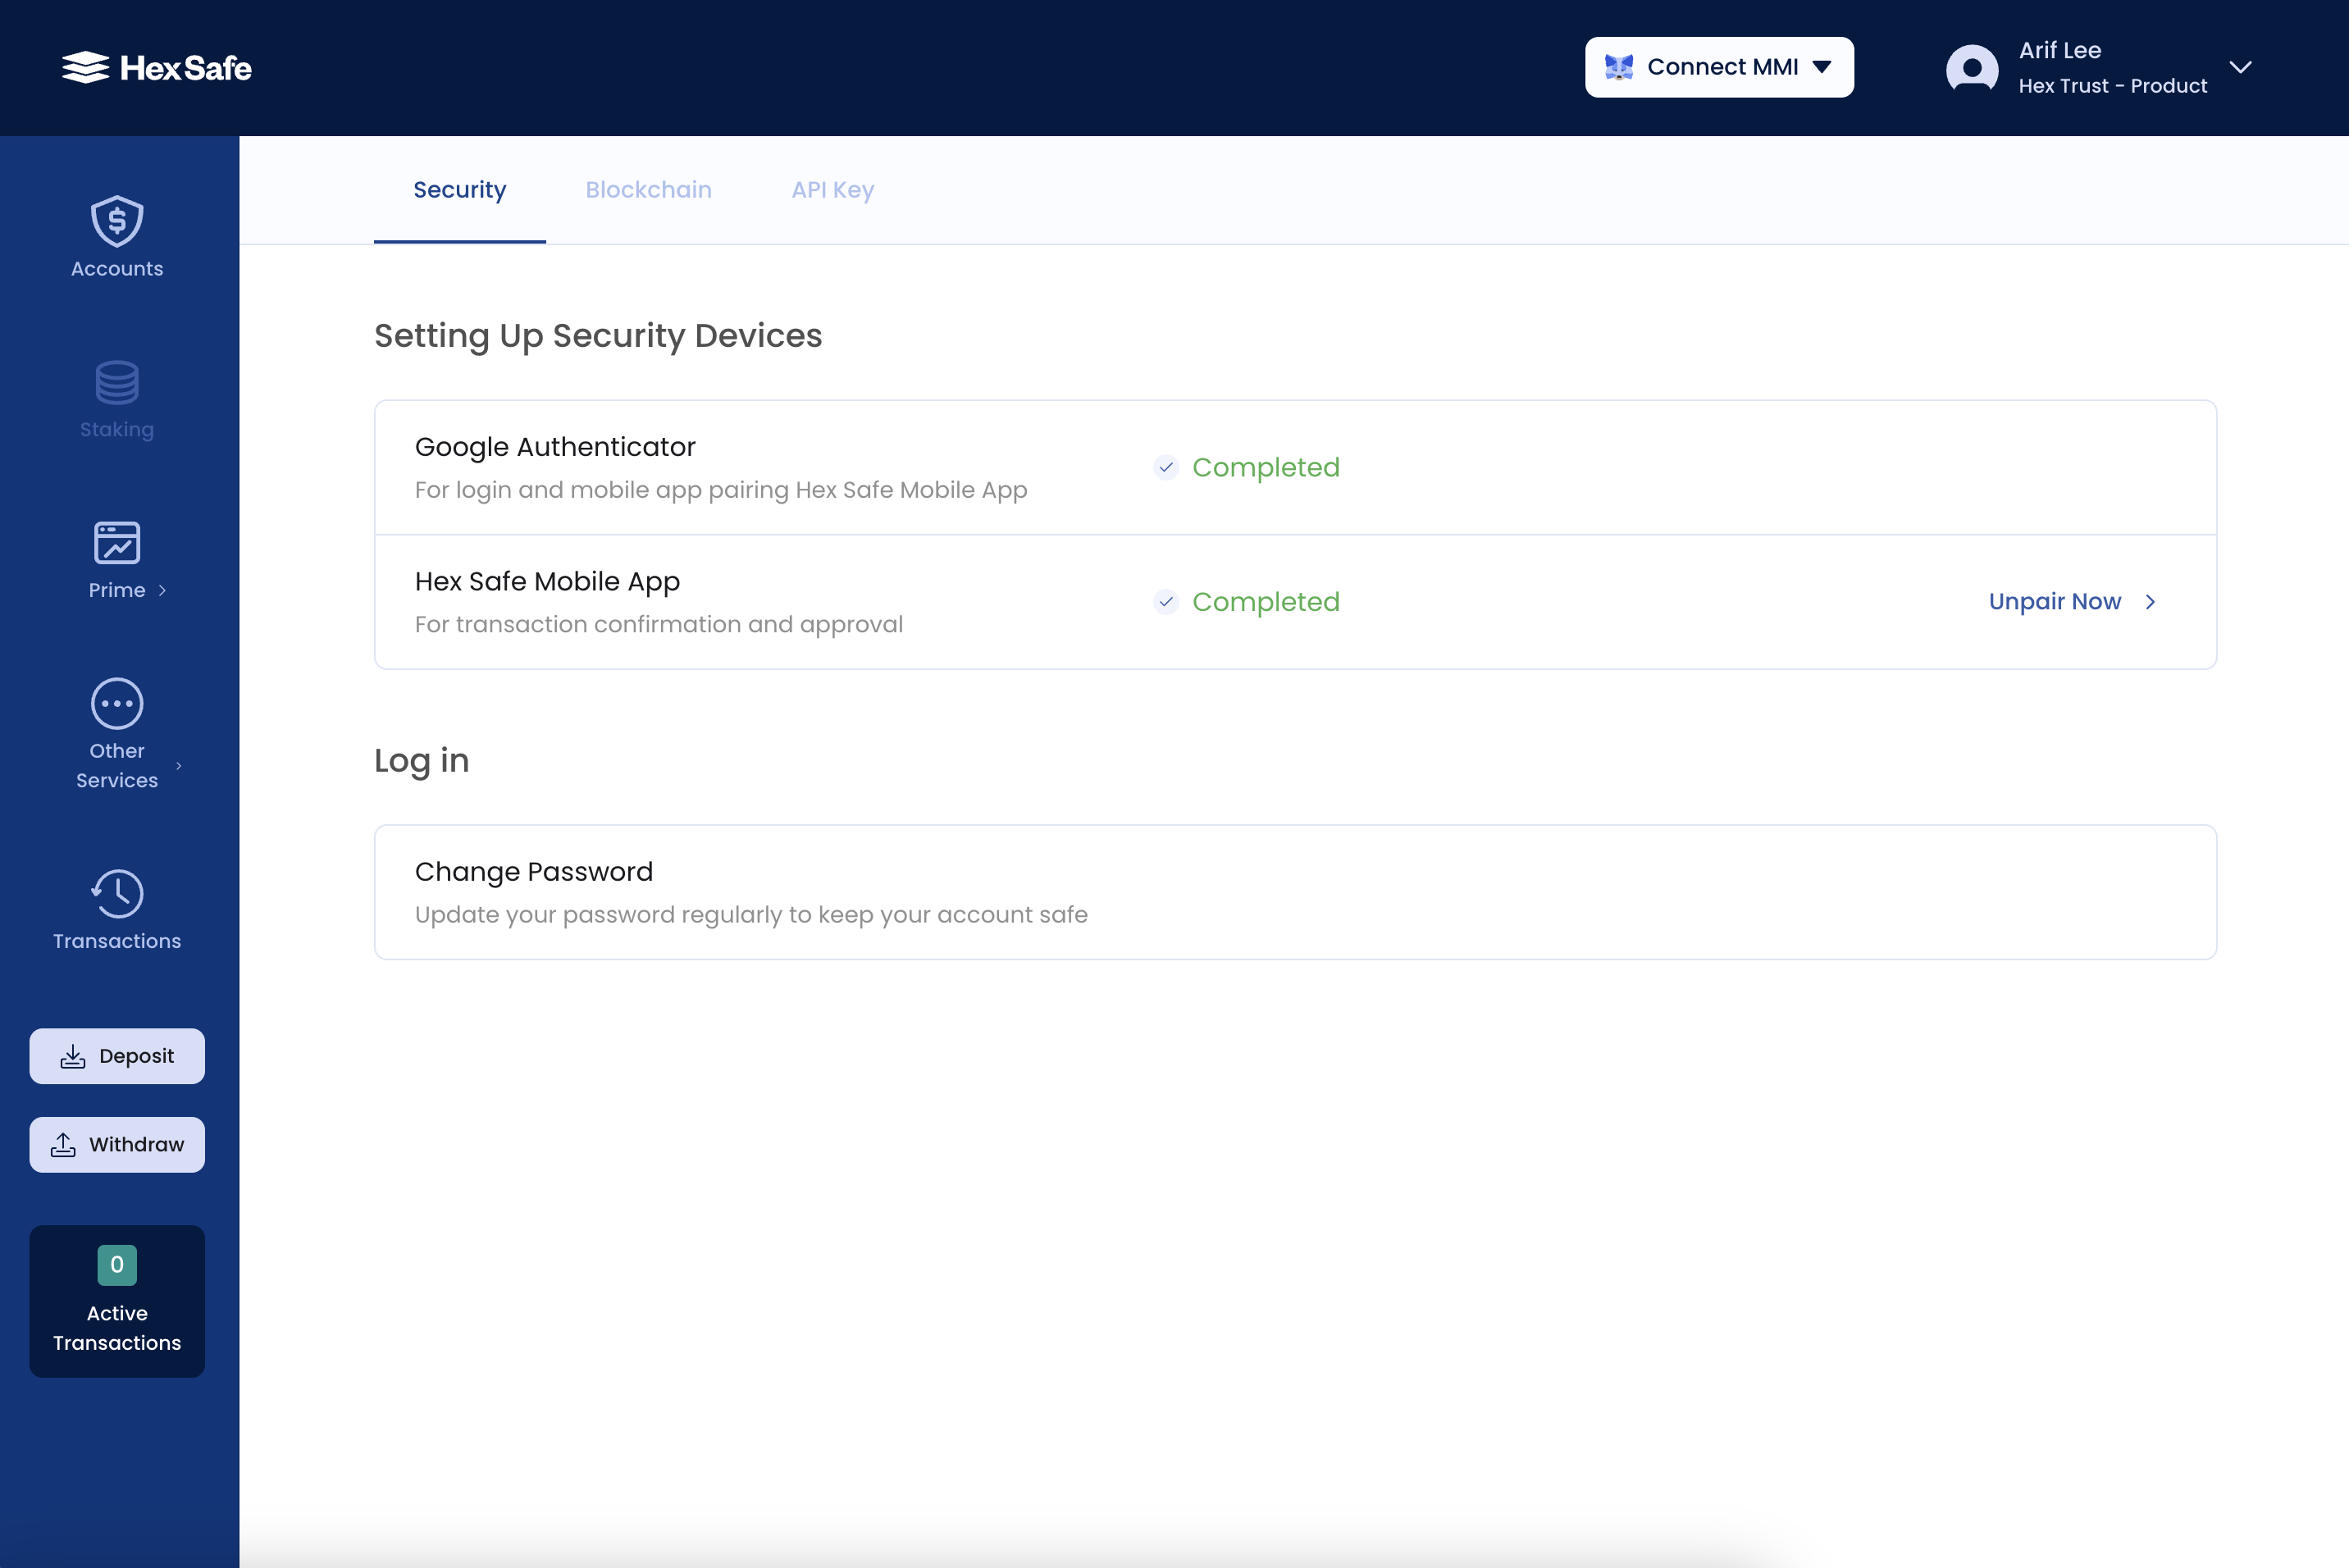
Task: Open the Connect MMI dropdown
Action: click(x=1718, y=66)
